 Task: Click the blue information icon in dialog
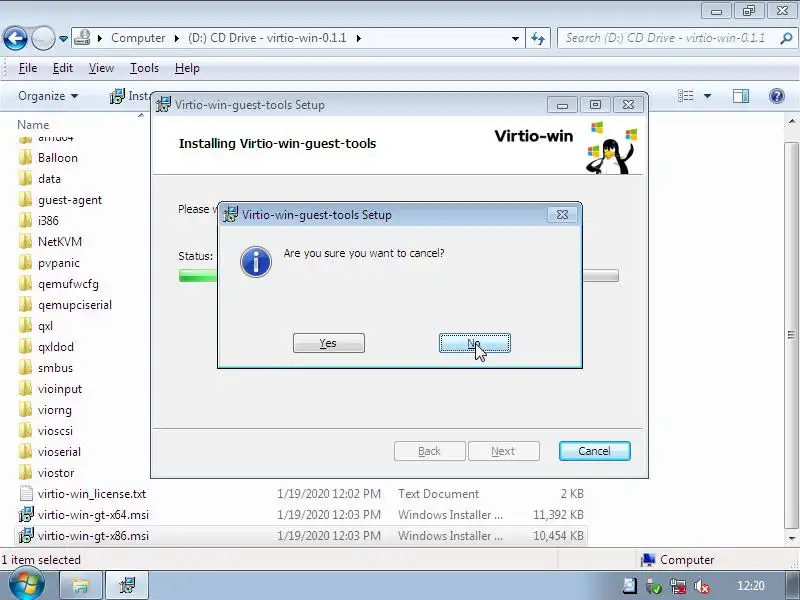coord(256,262)
